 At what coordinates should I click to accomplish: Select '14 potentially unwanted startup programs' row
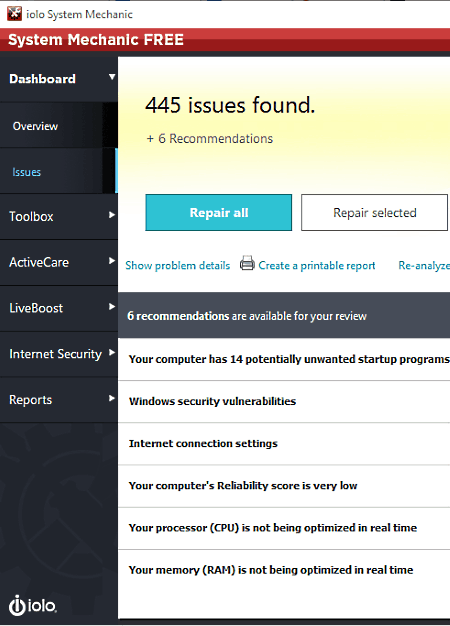(284, 359)
